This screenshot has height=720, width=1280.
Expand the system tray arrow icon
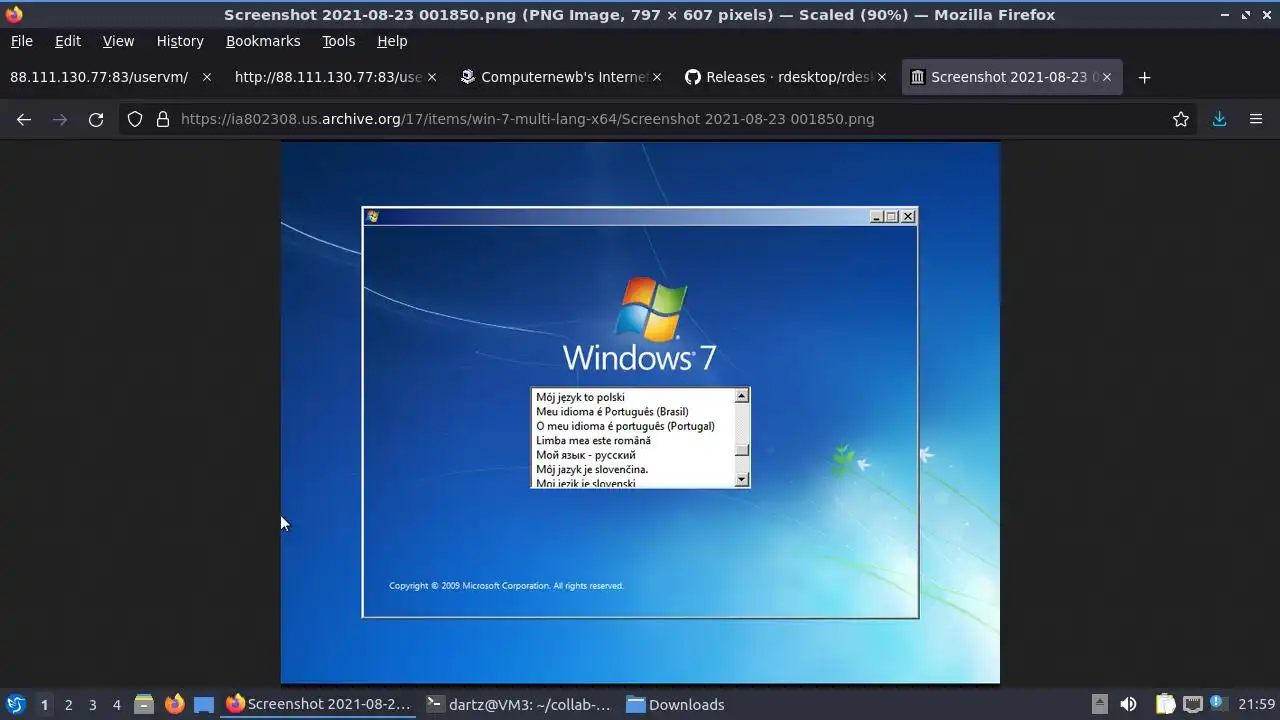(x=1099, y=704)
